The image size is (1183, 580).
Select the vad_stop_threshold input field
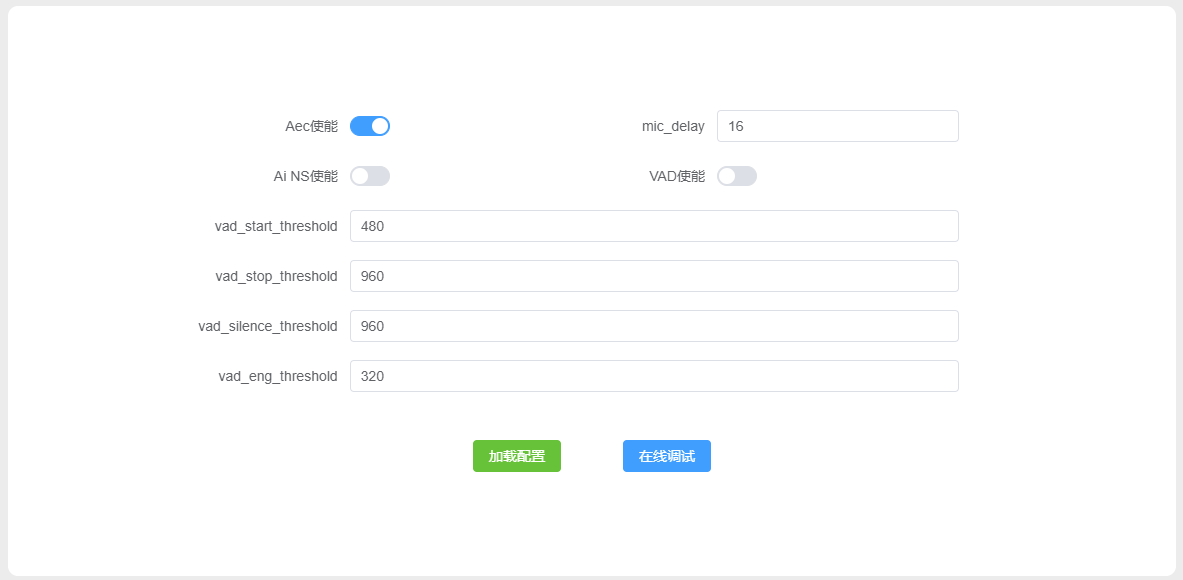coord(654,276)
